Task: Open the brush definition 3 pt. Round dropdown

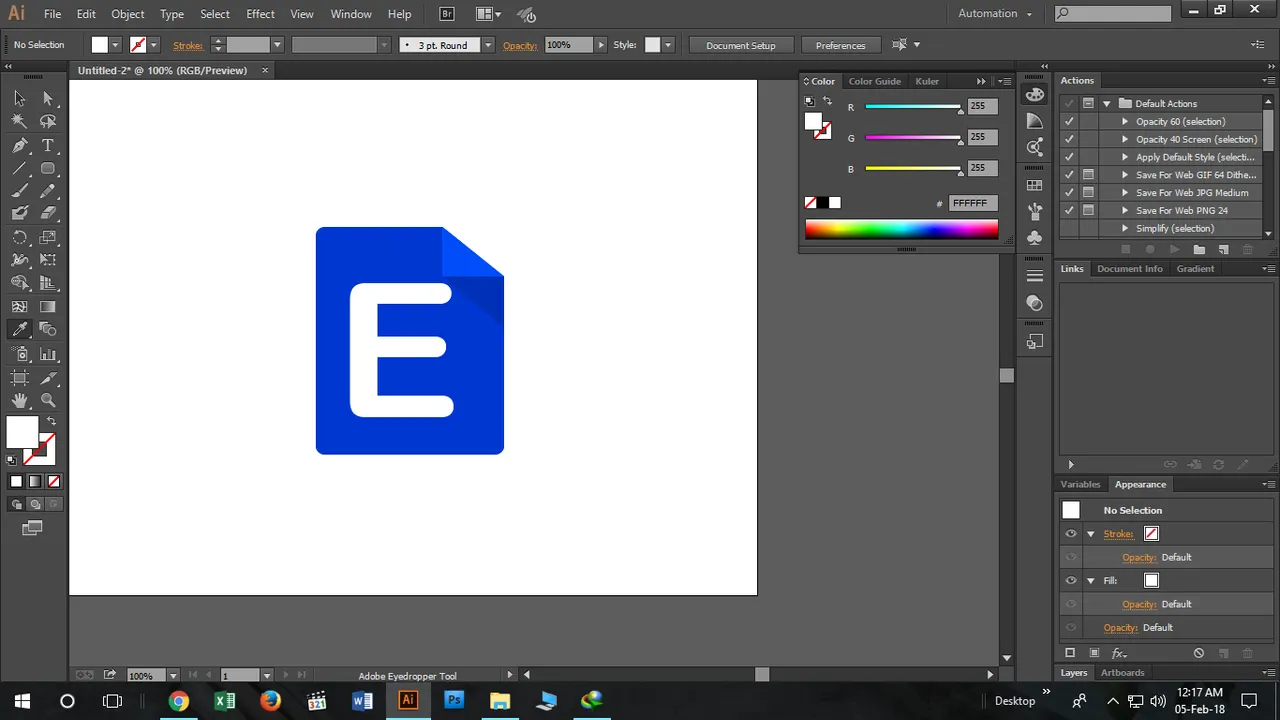Action: pos(488,45)
